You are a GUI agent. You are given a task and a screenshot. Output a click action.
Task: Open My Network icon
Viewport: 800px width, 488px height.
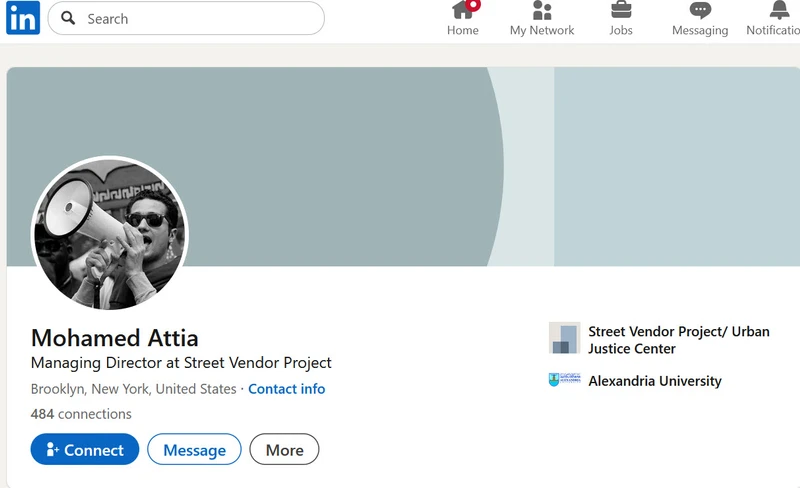[x=542, y=10]
